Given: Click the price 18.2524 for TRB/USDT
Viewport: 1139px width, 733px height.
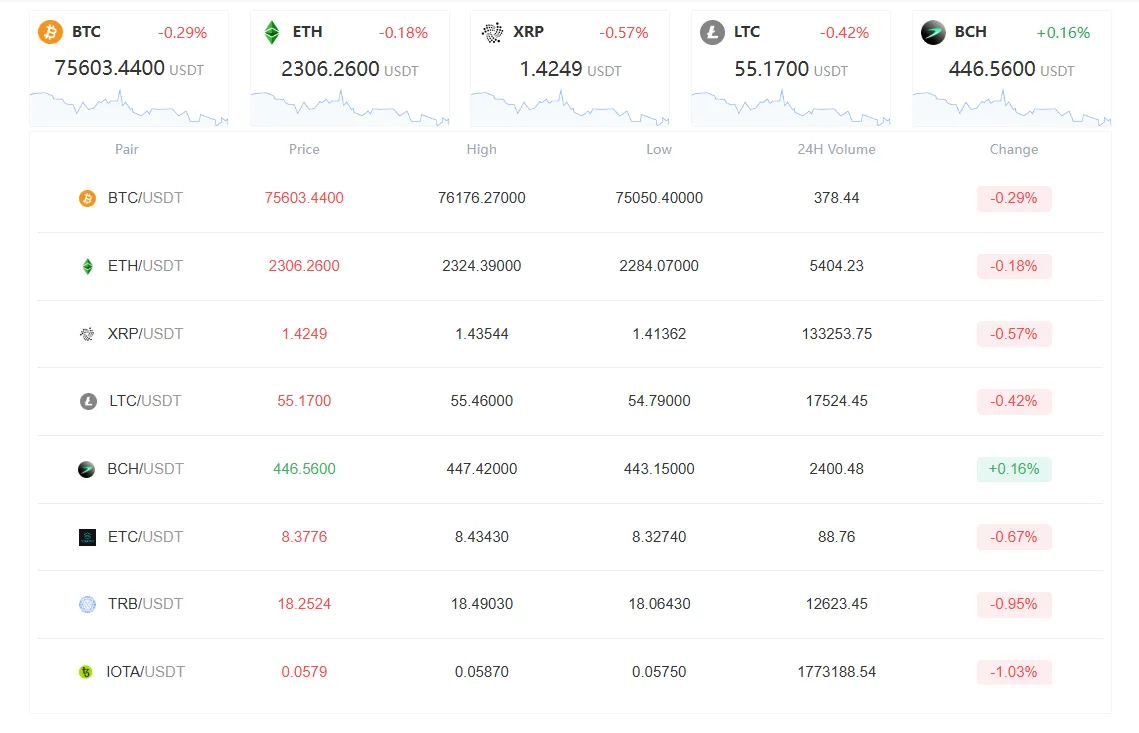Looking at the screenshot, I should (x=304, y=604).
